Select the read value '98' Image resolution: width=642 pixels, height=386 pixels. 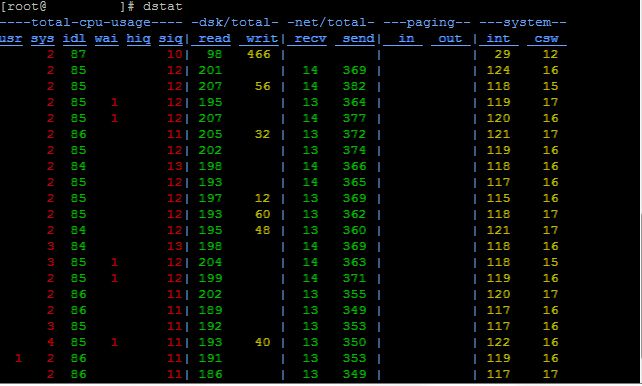[214, 54]
